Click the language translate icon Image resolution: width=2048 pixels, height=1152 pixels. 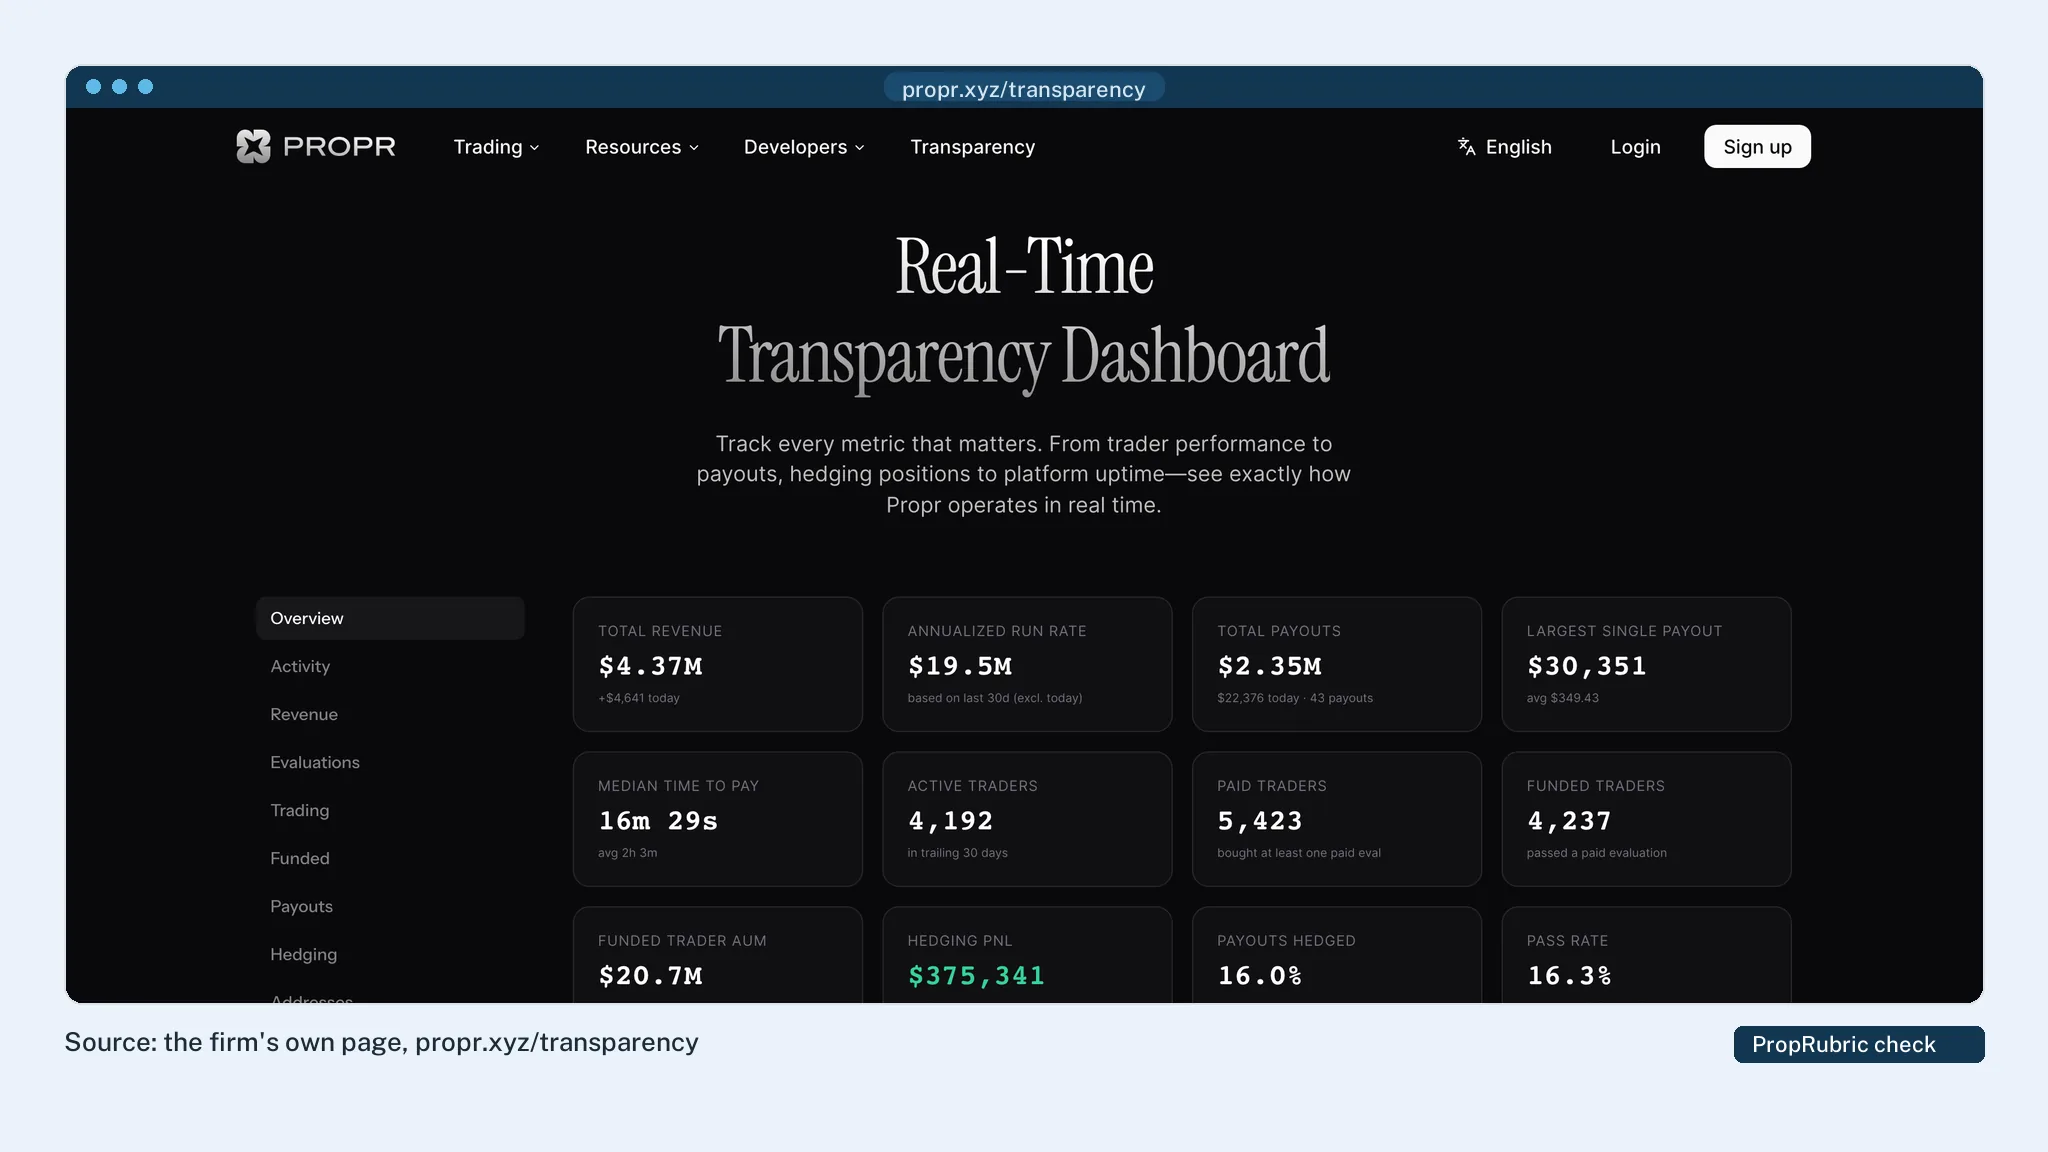1466,147
